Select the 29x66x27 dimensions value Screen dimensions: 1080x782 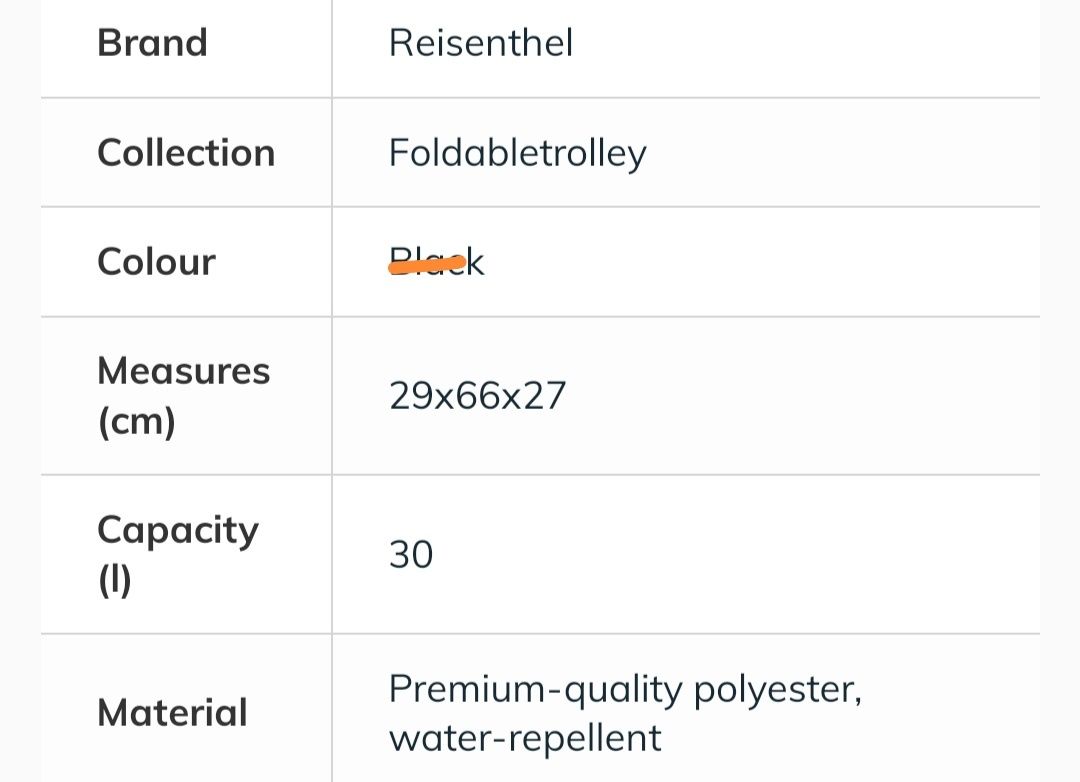pos(477,396)
